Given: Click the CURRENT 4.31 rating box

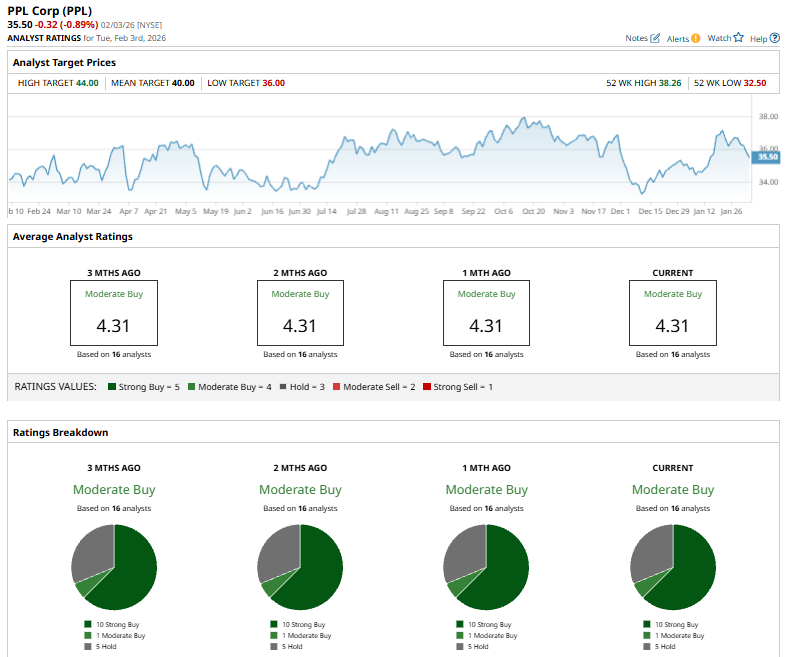Looking at the screenshot, I should [672, 313].
